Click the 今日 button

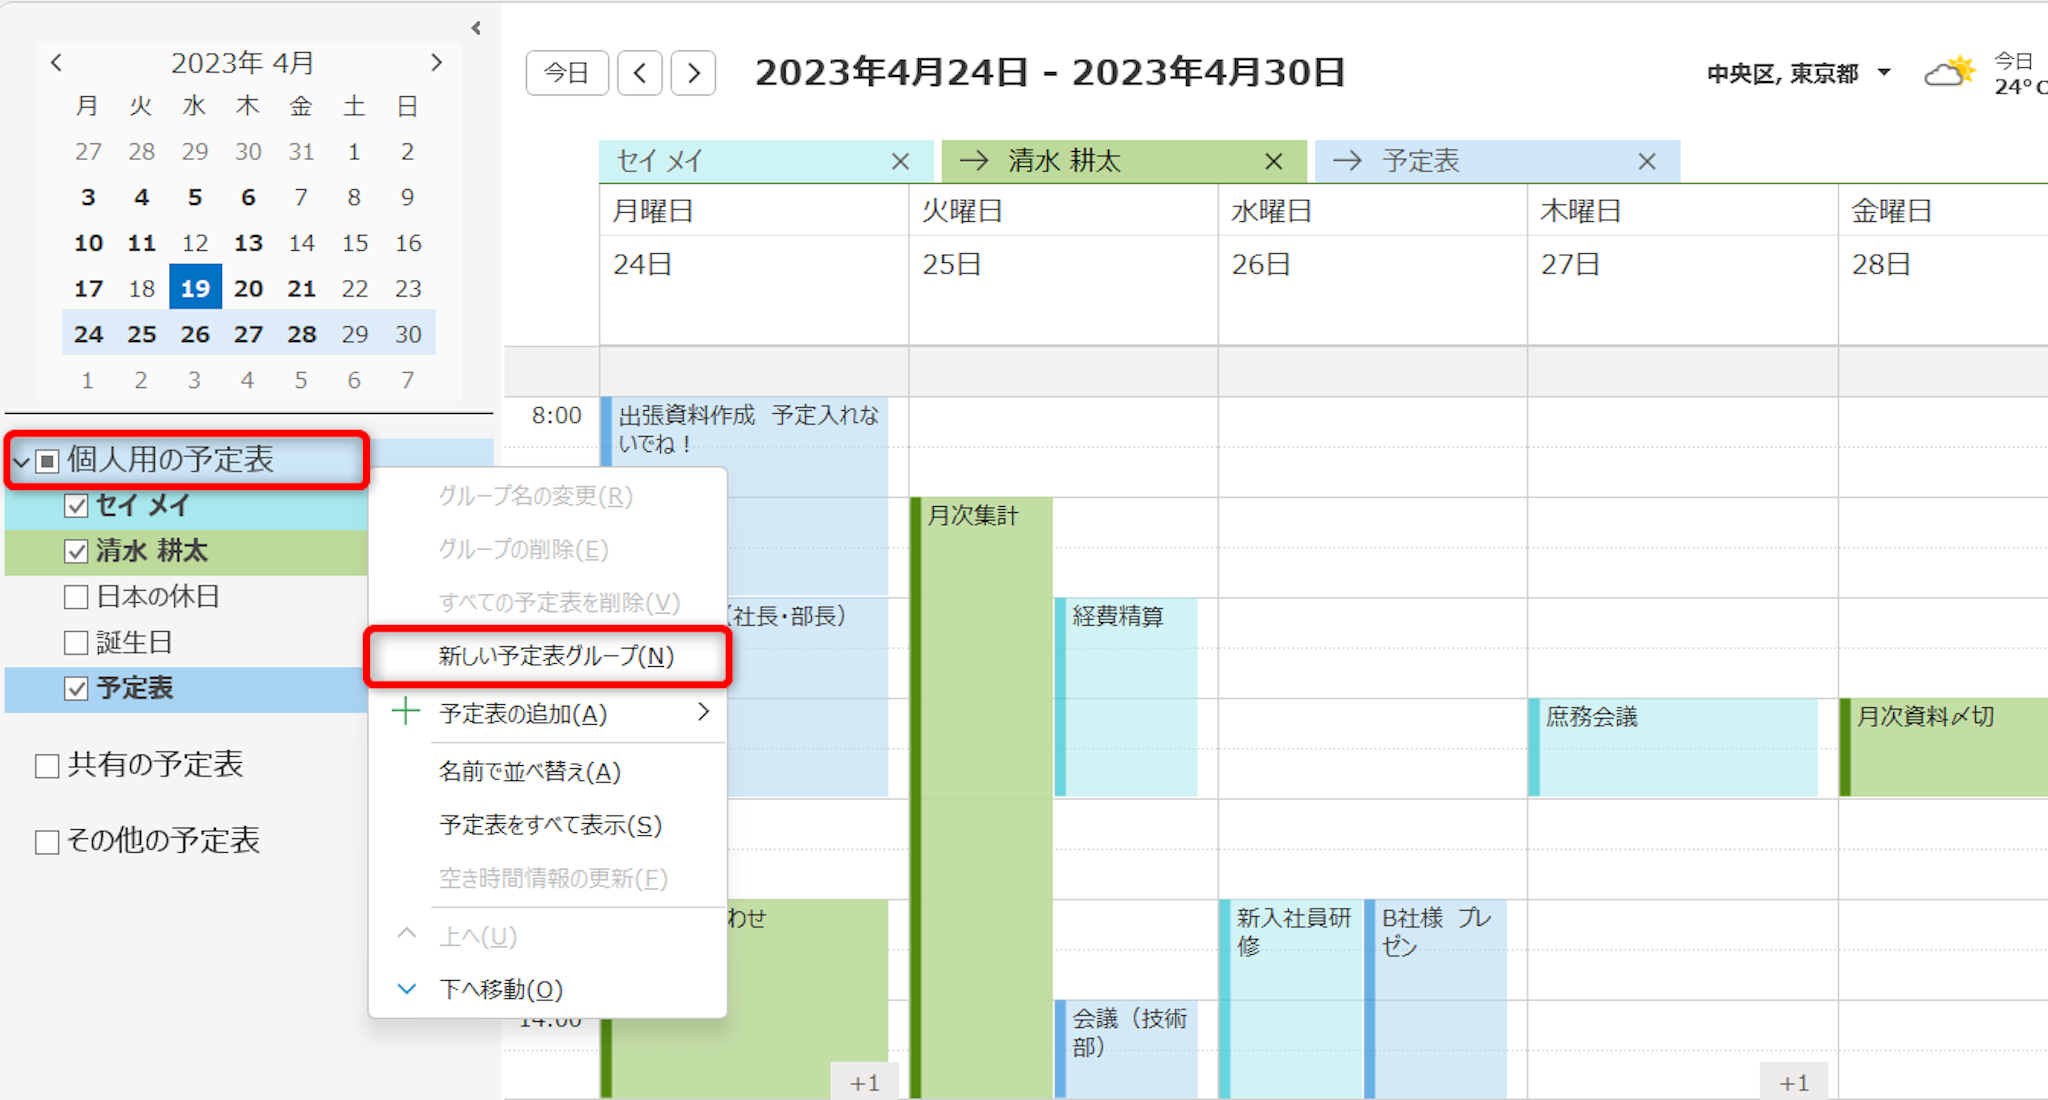(566, 73)
